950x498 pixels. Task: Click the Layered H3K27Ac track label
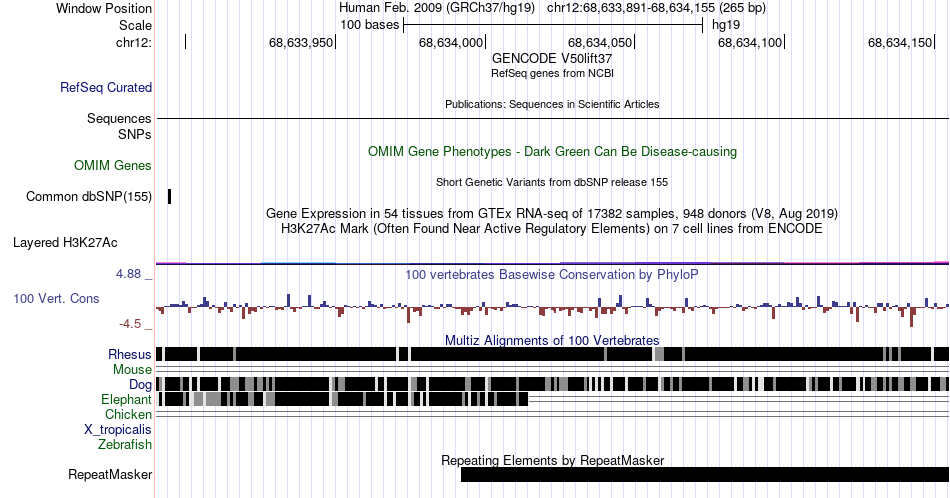pyautogui.click(x=65, y=243)
